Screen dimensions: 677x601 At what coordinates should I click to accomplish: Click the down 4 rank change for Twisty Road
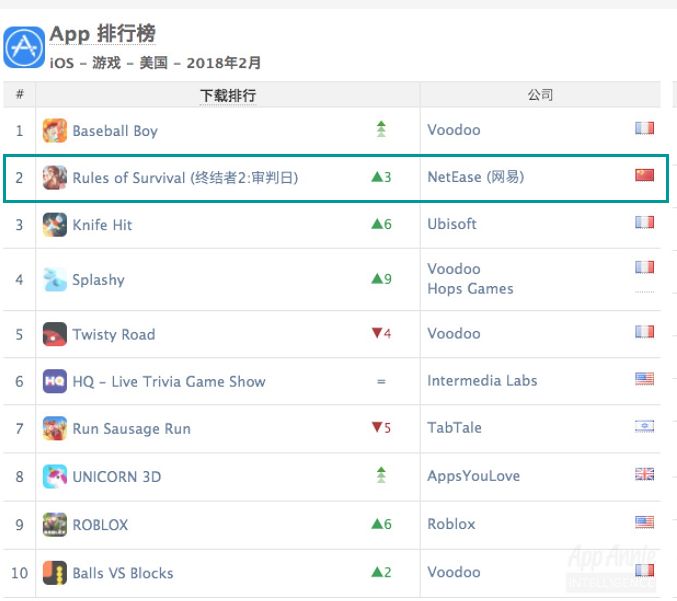381,333
